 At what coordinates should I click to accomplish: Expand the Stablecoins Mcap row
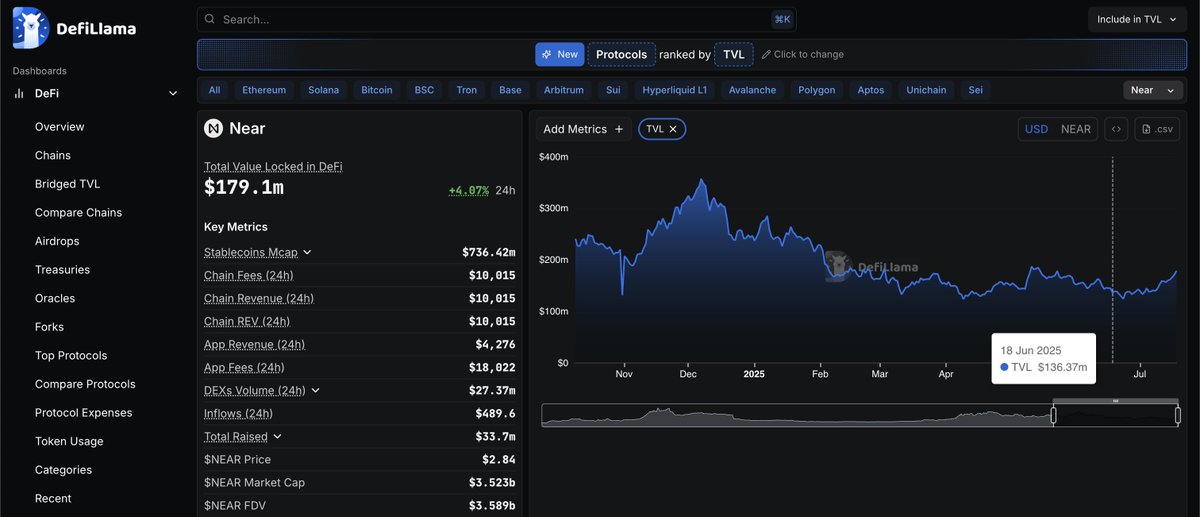tap(307, 252)
